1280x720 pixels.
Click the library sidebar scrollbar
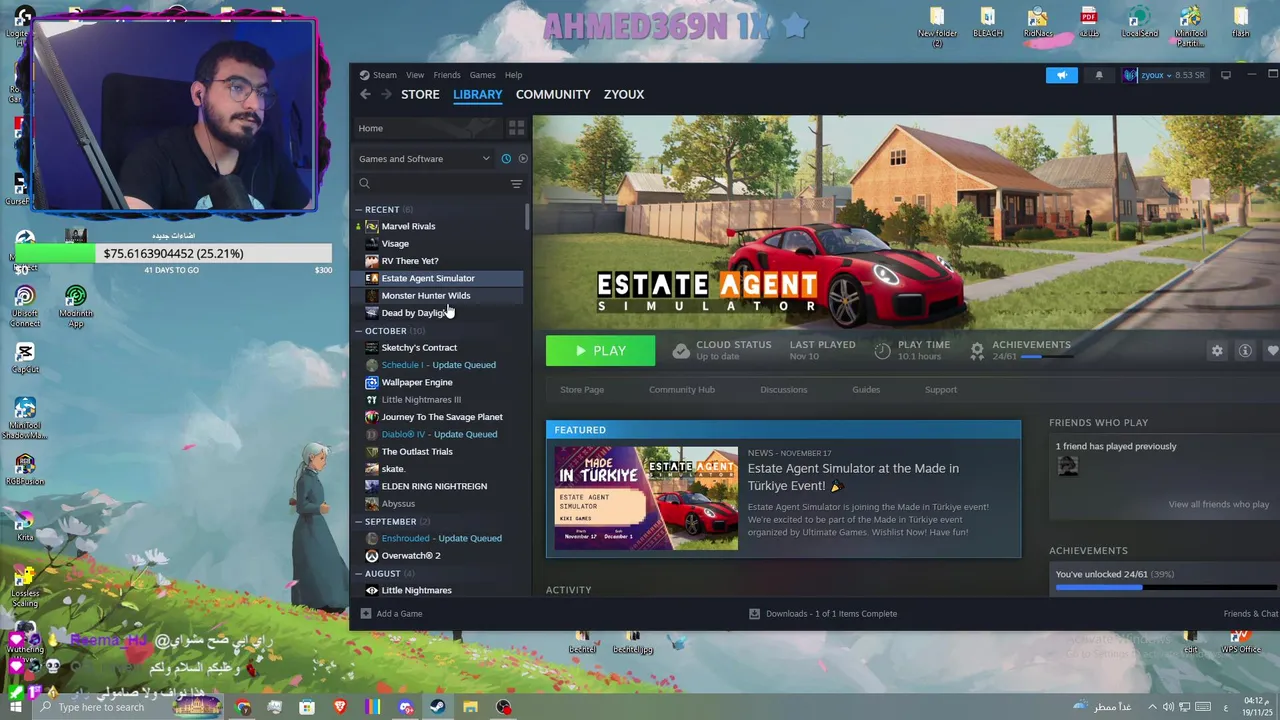point(527,218)
